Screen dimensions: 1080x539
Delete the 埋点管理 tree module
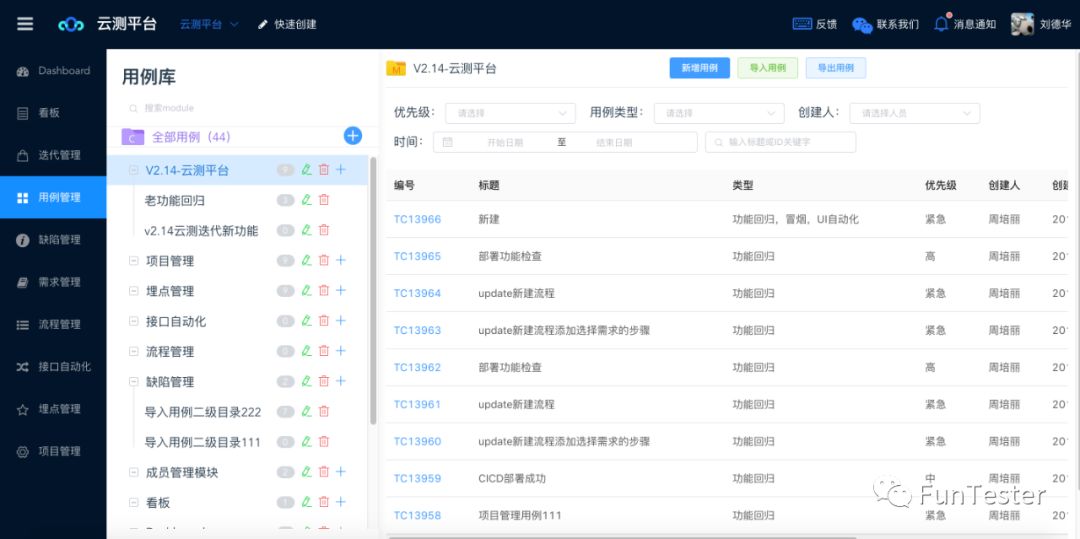(x=324, y=291)
